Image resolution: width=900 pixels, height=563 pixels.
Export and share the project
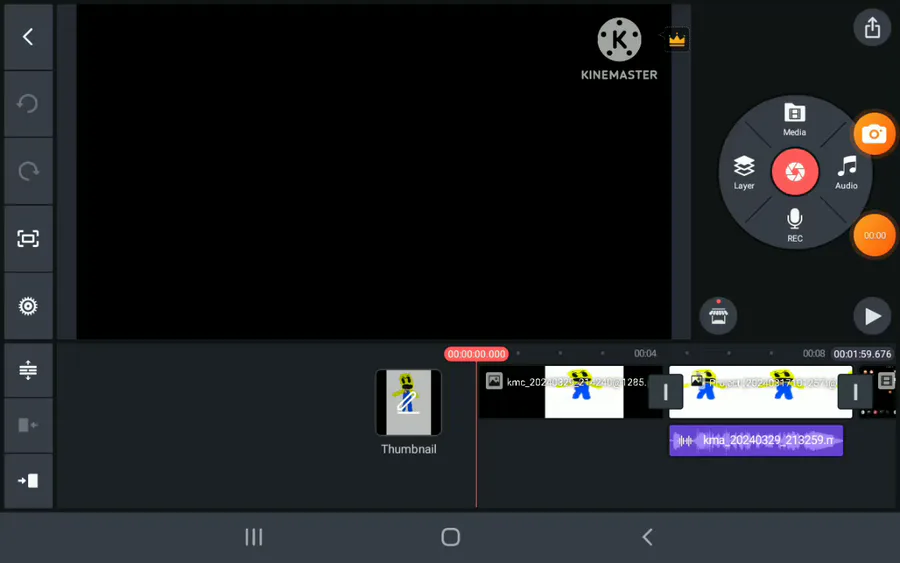point(872,28)
